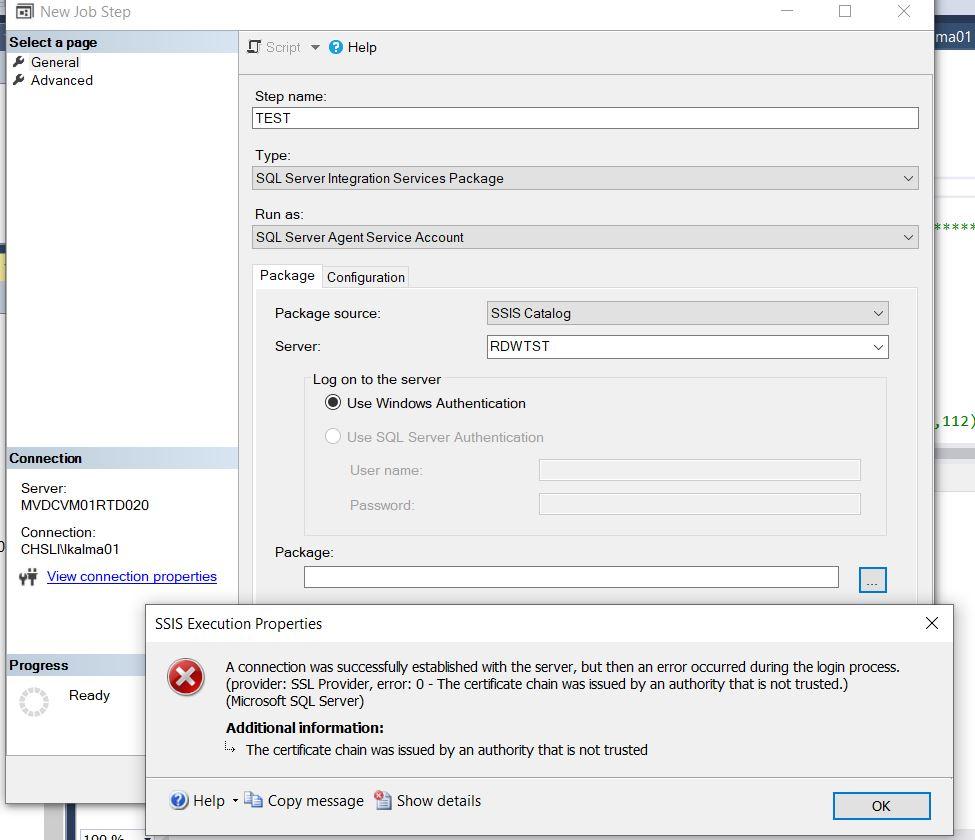Click the Ready status text
This screenshot has width=975, height=840.
click(90, 695)
